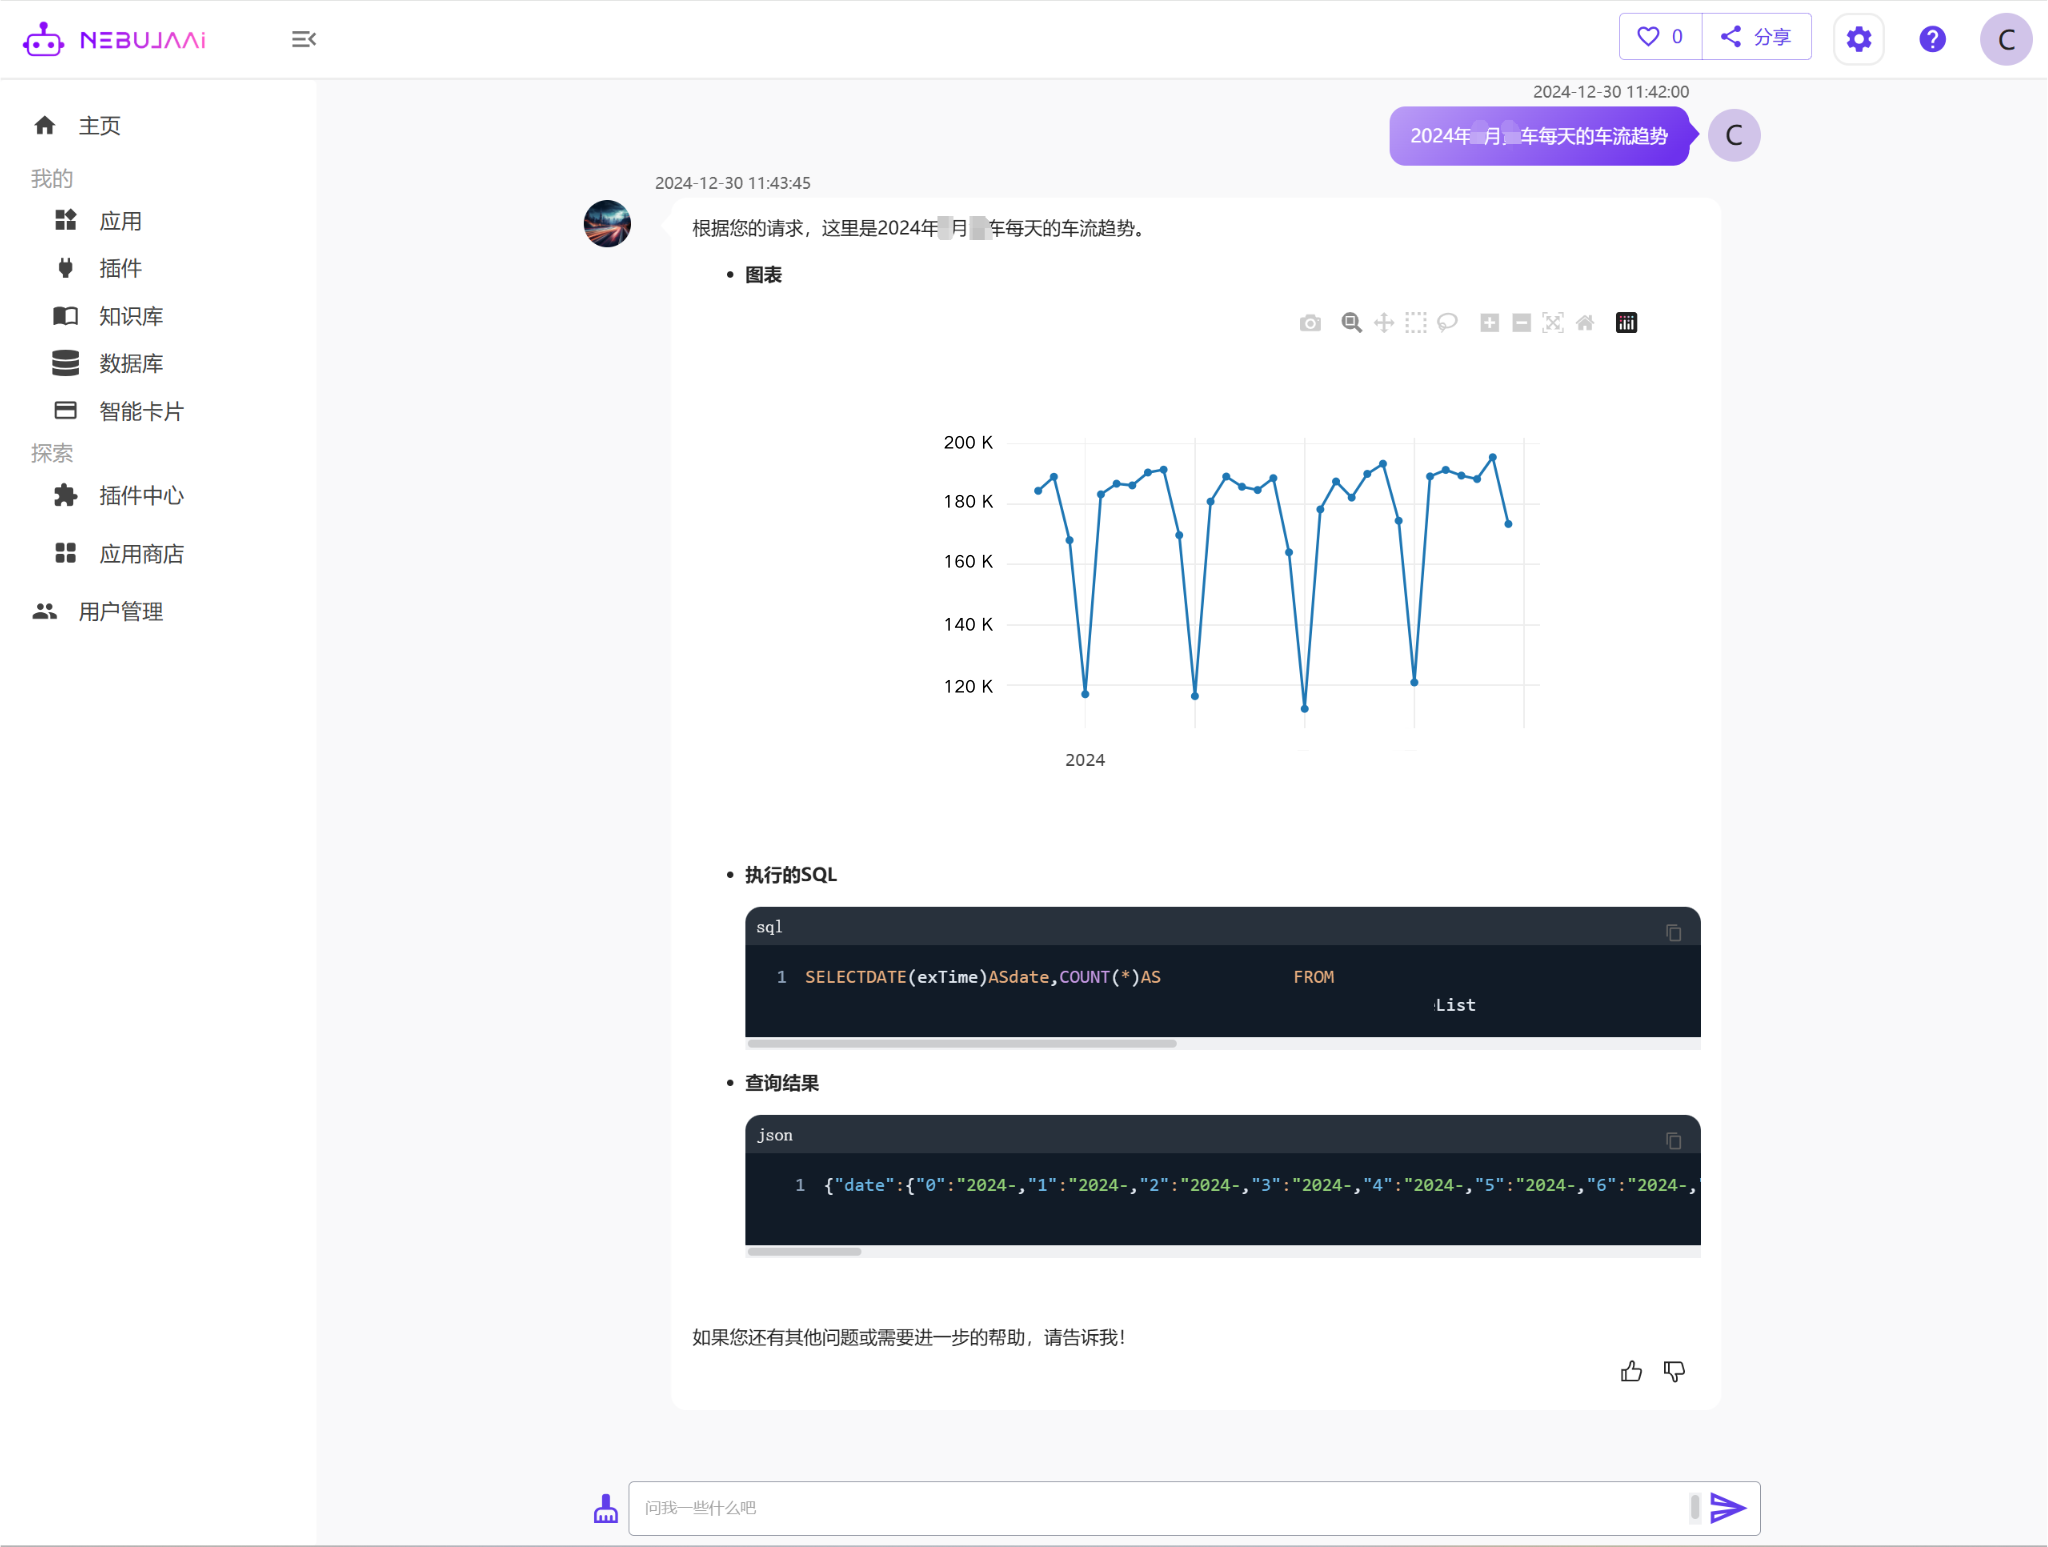Zoom in chart with plus icon

pos(1489,323)
